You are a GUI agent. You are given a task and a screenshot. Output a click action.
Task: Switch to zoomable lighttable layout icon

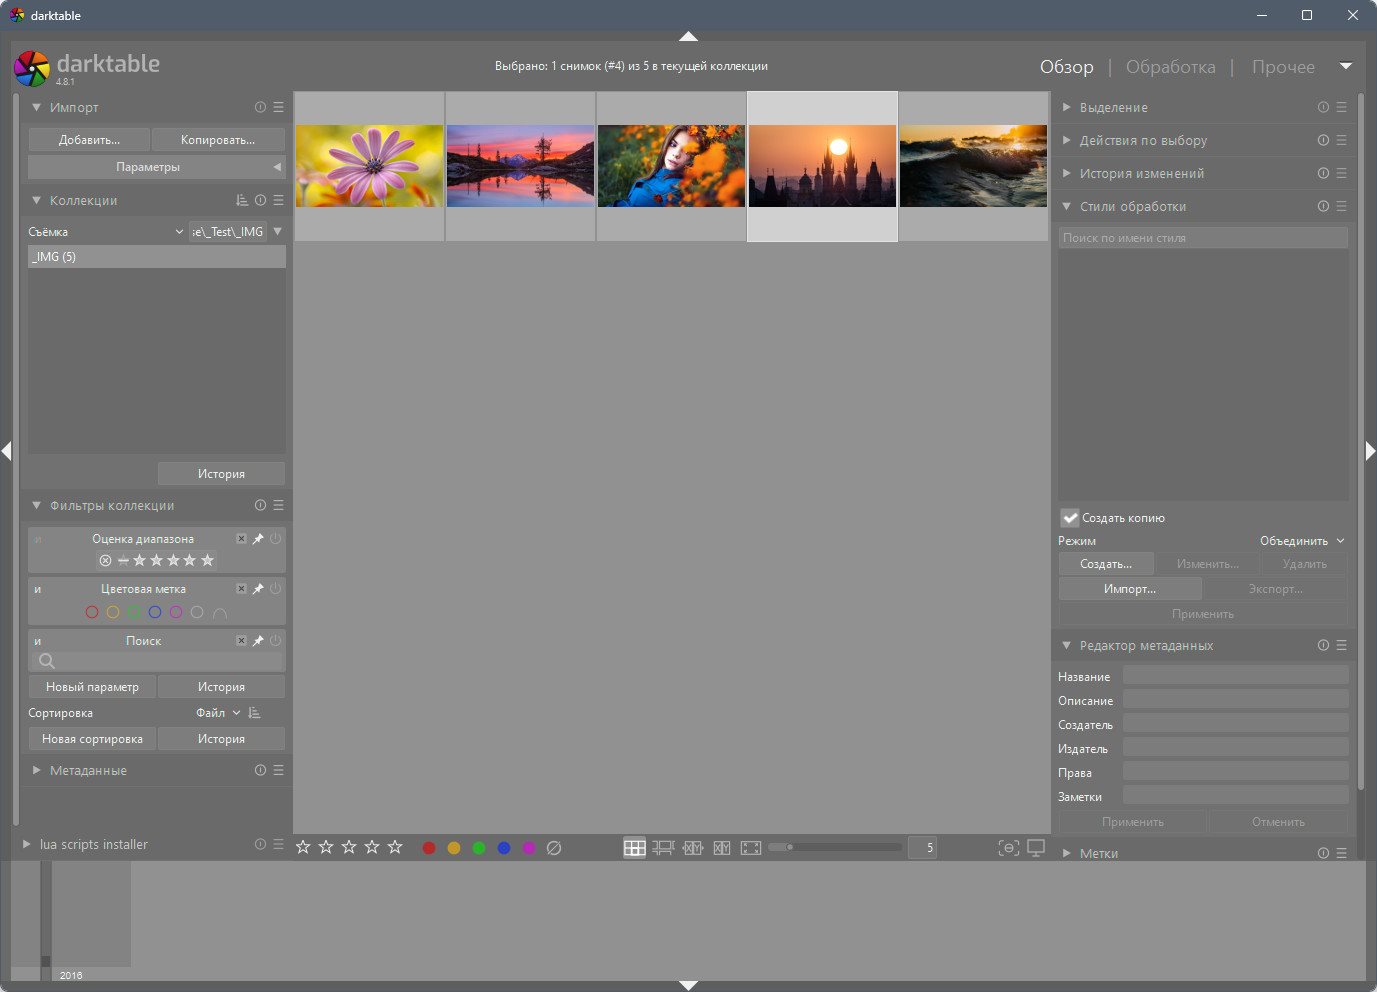[x=663, y=848]
